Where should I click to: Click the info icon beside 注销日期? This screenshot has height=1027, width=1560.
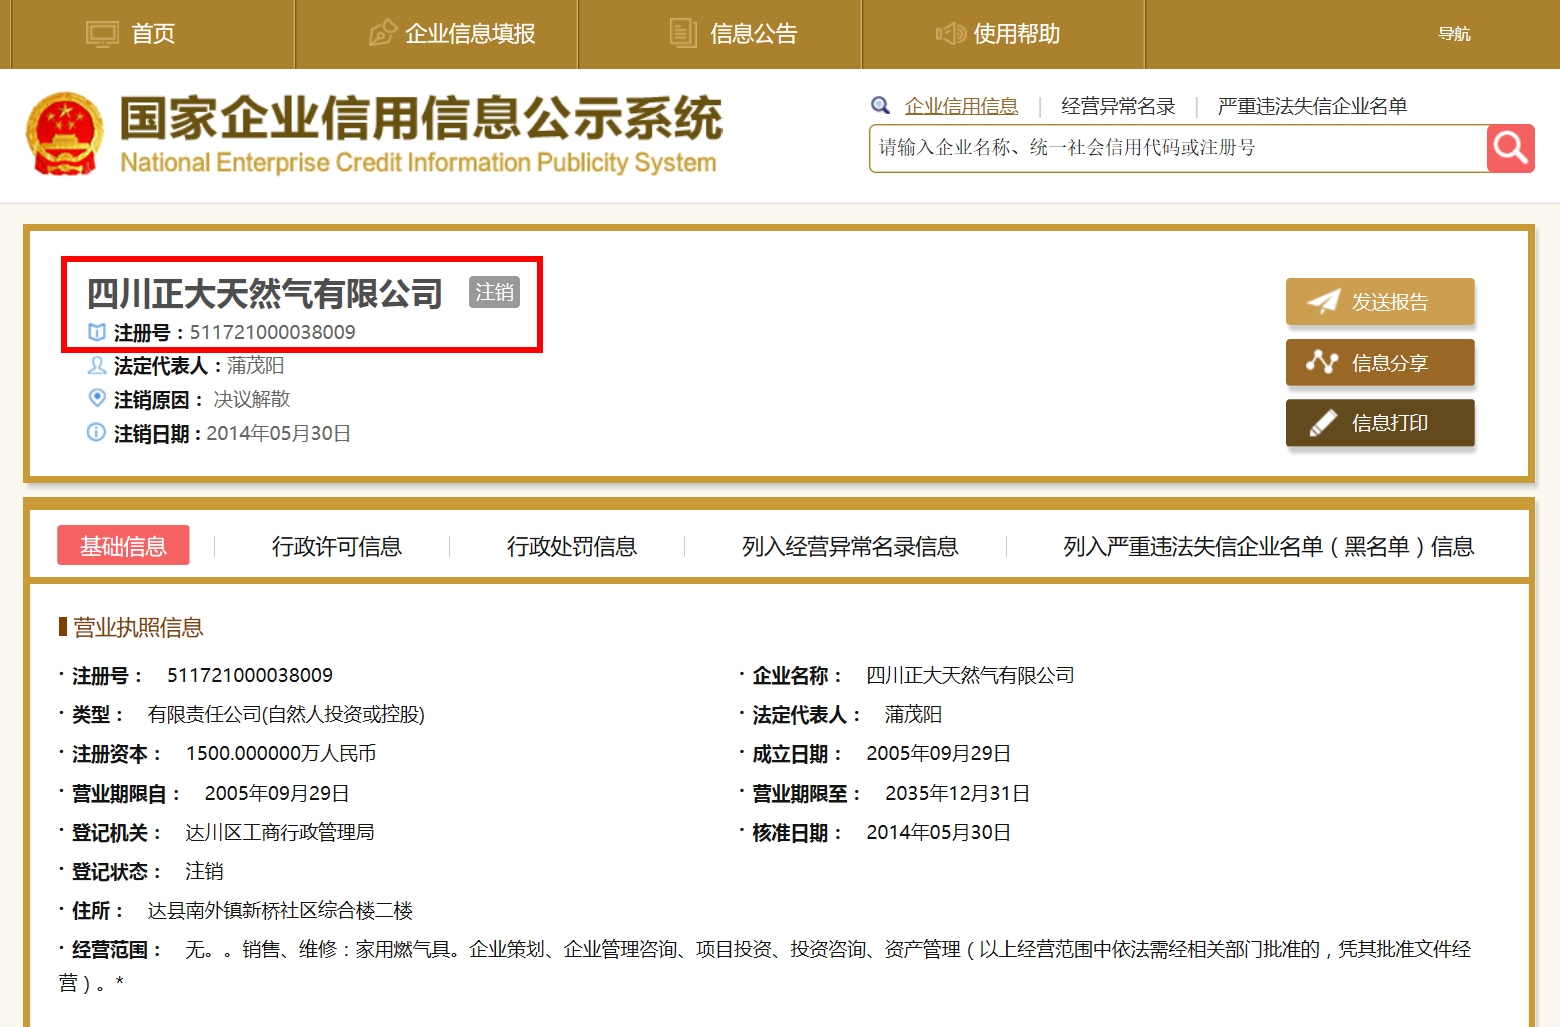coord(96,432)
